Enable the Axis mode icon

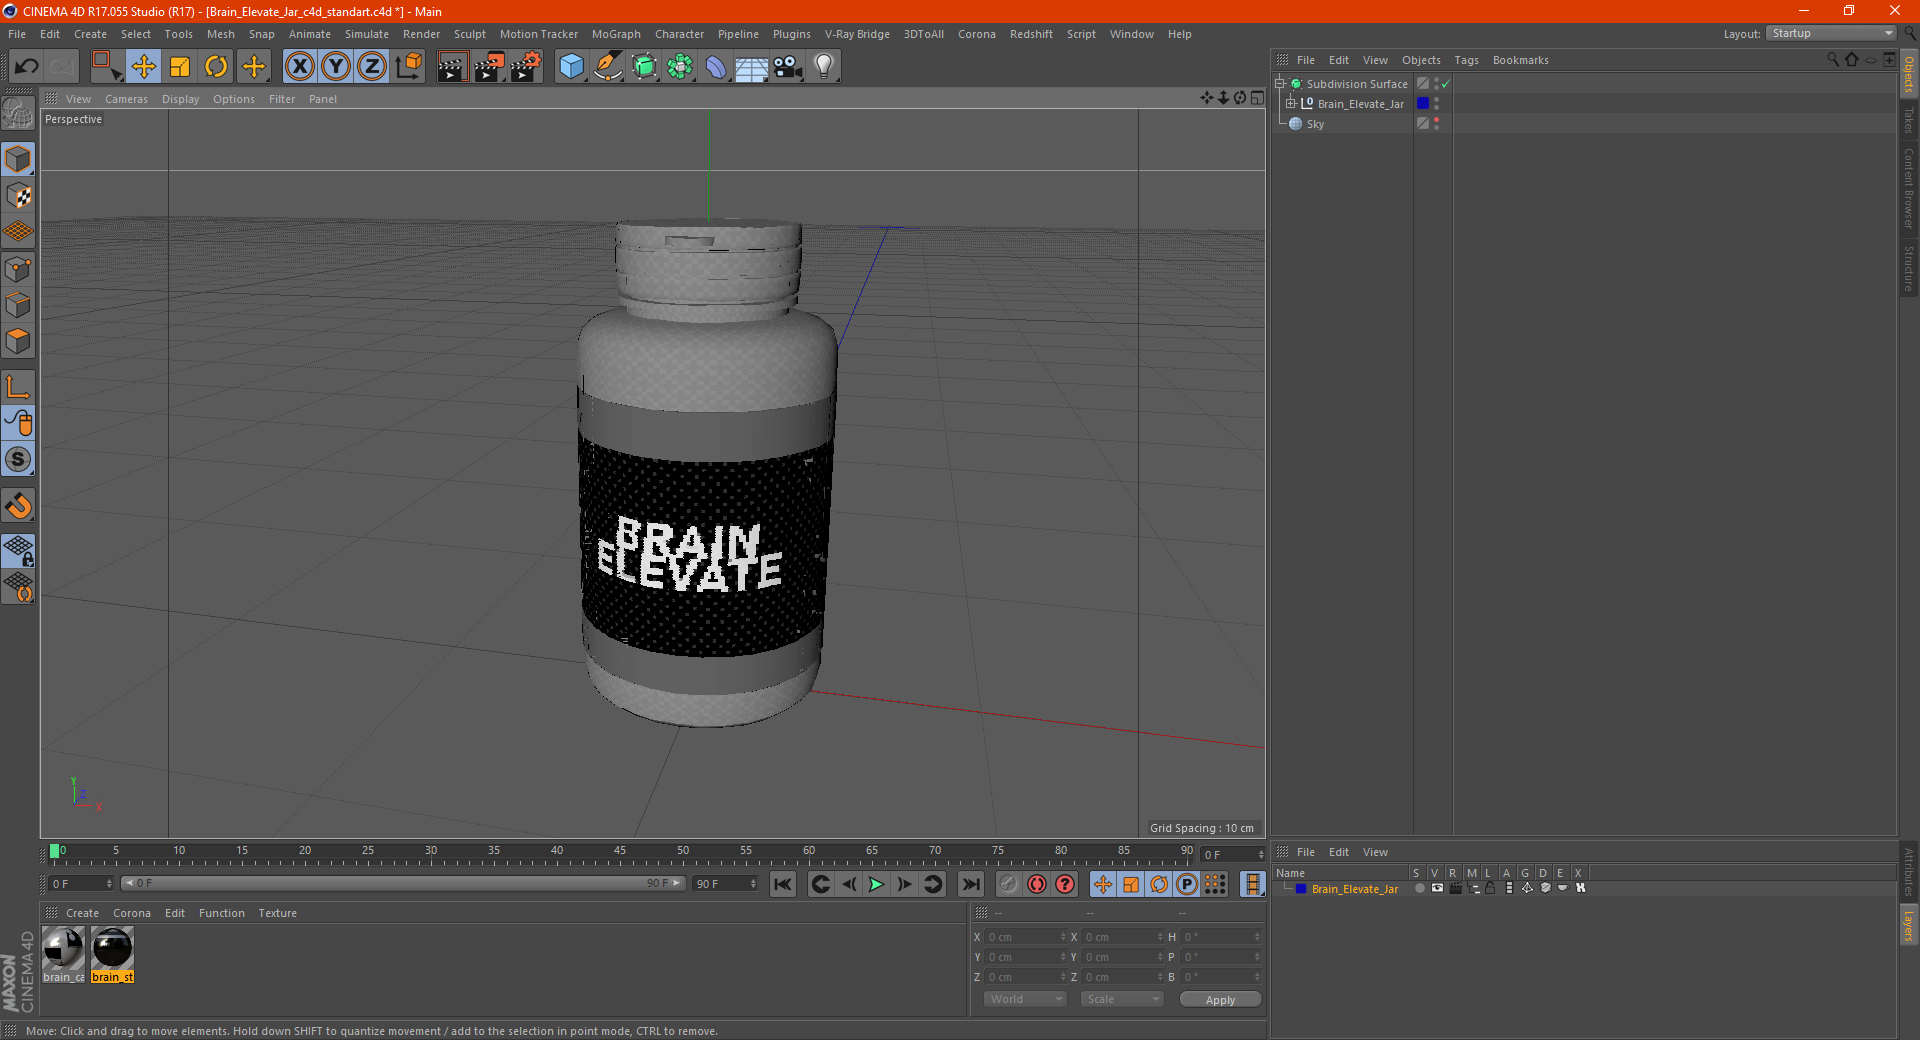pos(19,387)
